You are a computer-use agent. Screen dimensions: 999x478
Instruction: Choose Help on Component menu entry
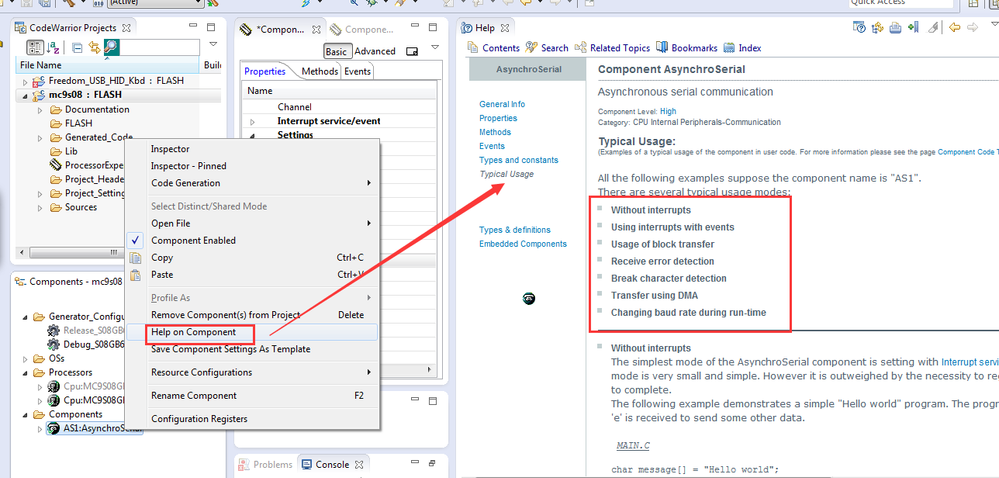coord(252,332)
